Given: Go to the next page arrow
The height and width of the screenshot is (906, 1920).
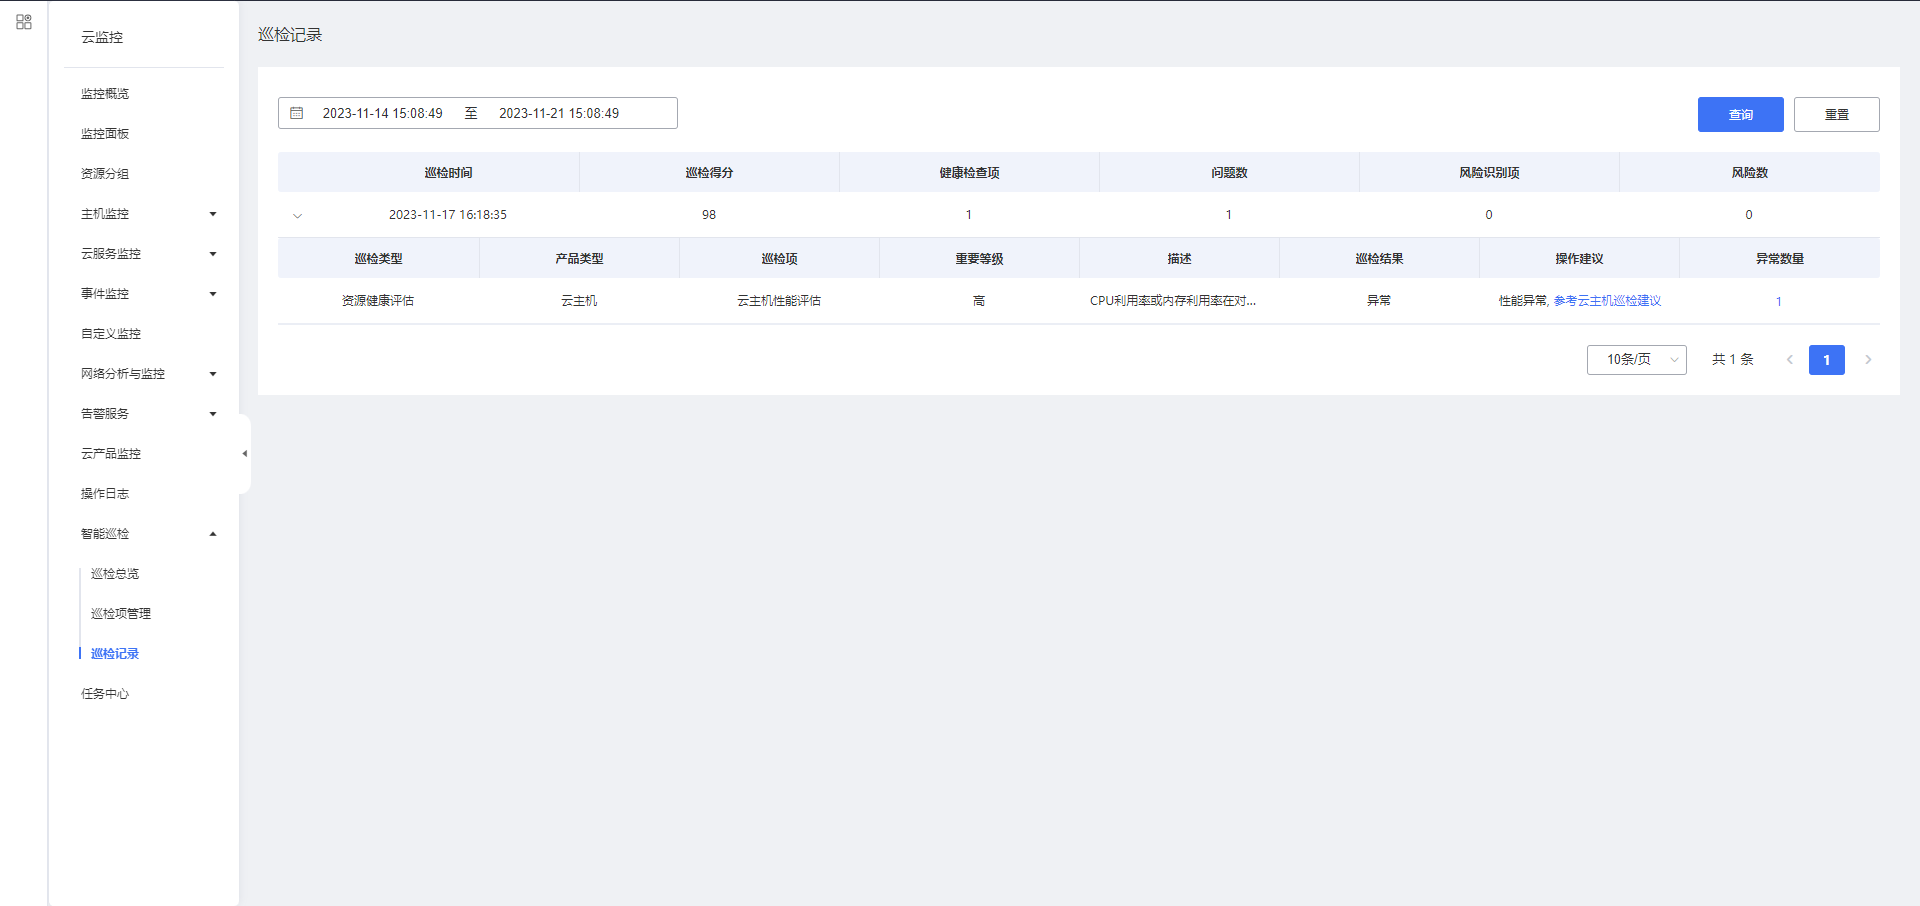Looking at the screenshot, I should pos(1867,360).
